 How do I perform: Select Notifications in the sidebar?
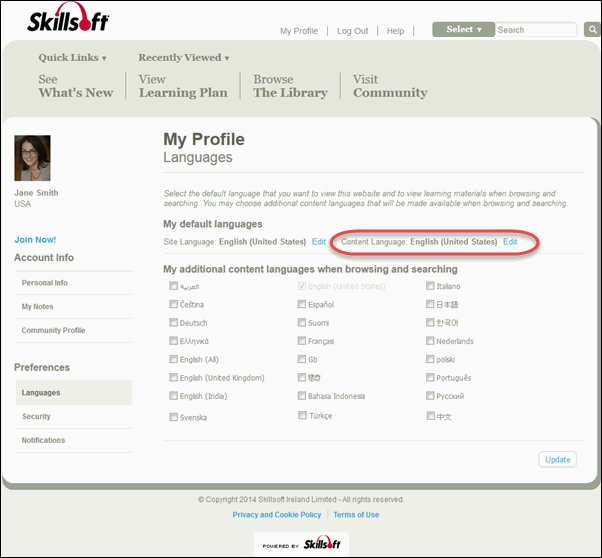tap(43, 440)
